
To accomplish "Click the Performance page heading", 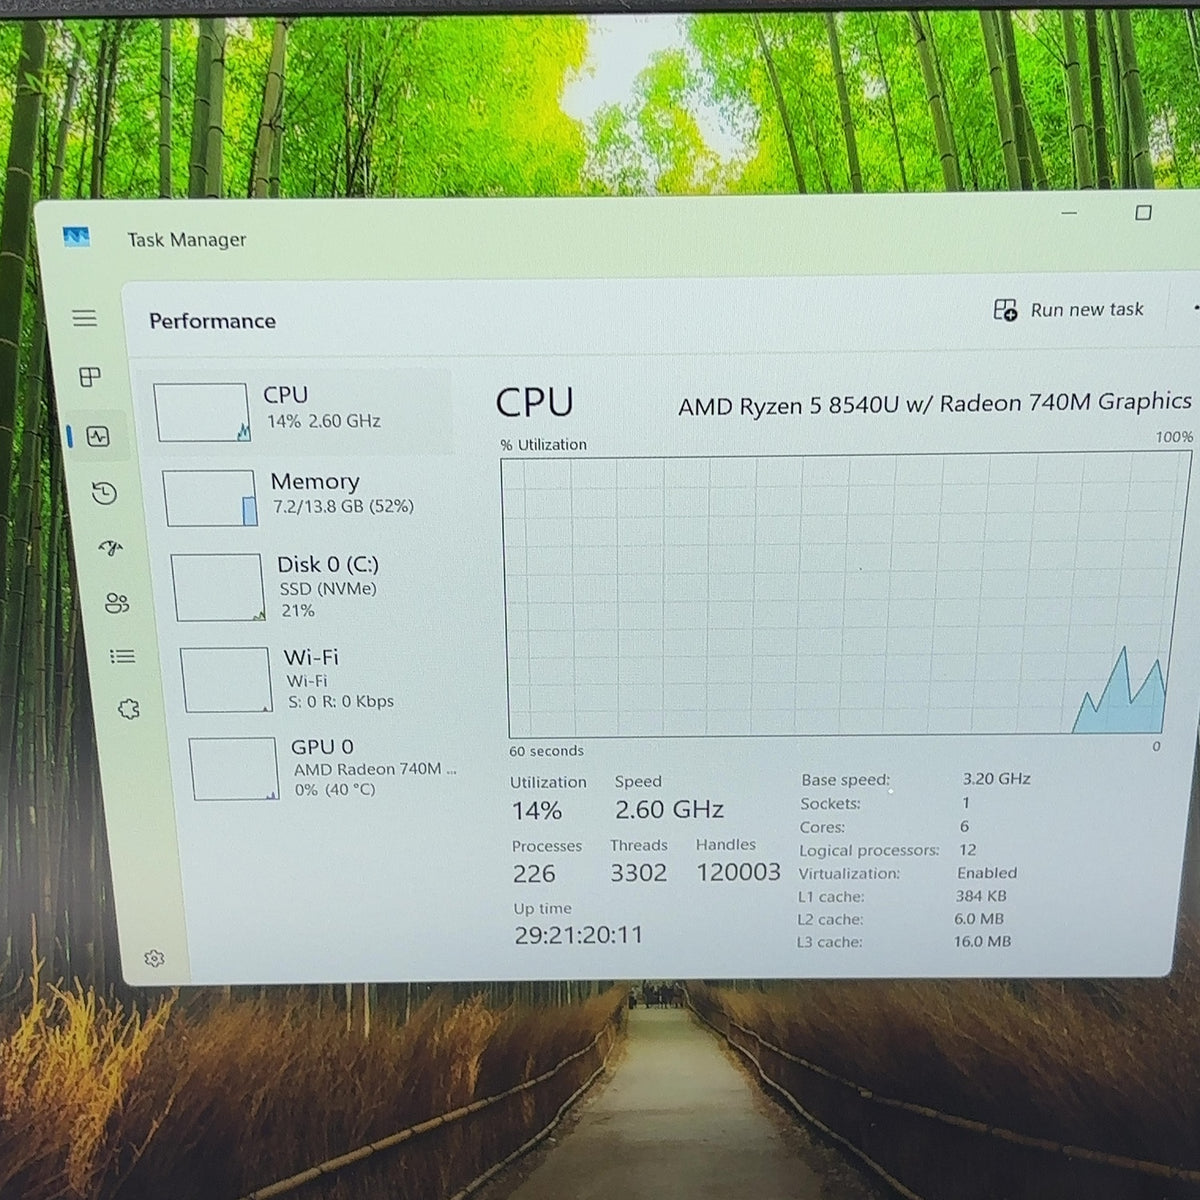I will coord(212,321).
